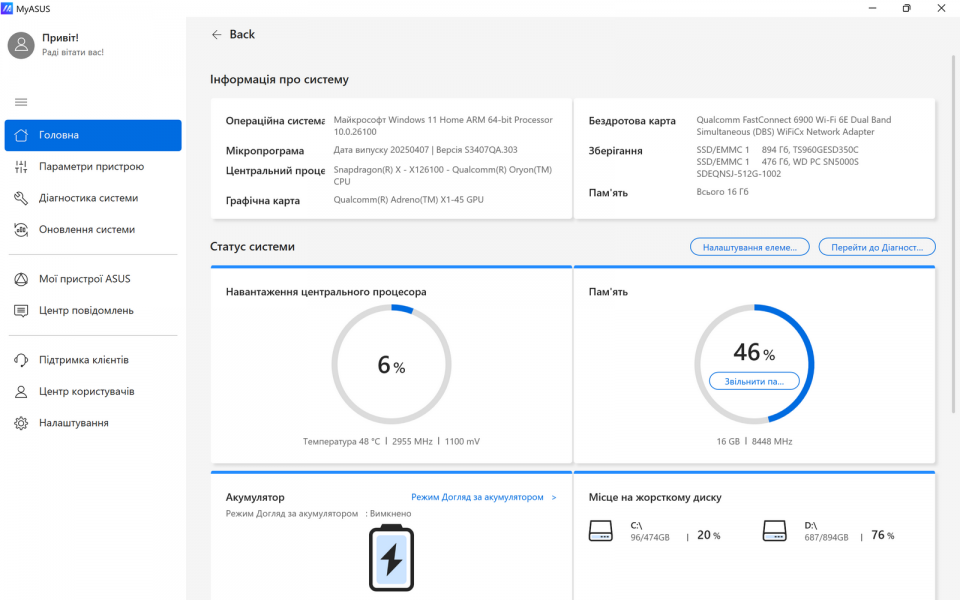Click the C:\ drive icon
Viewport: 960px width, 600px height.
pyautogui.click(x=600, y=531)
